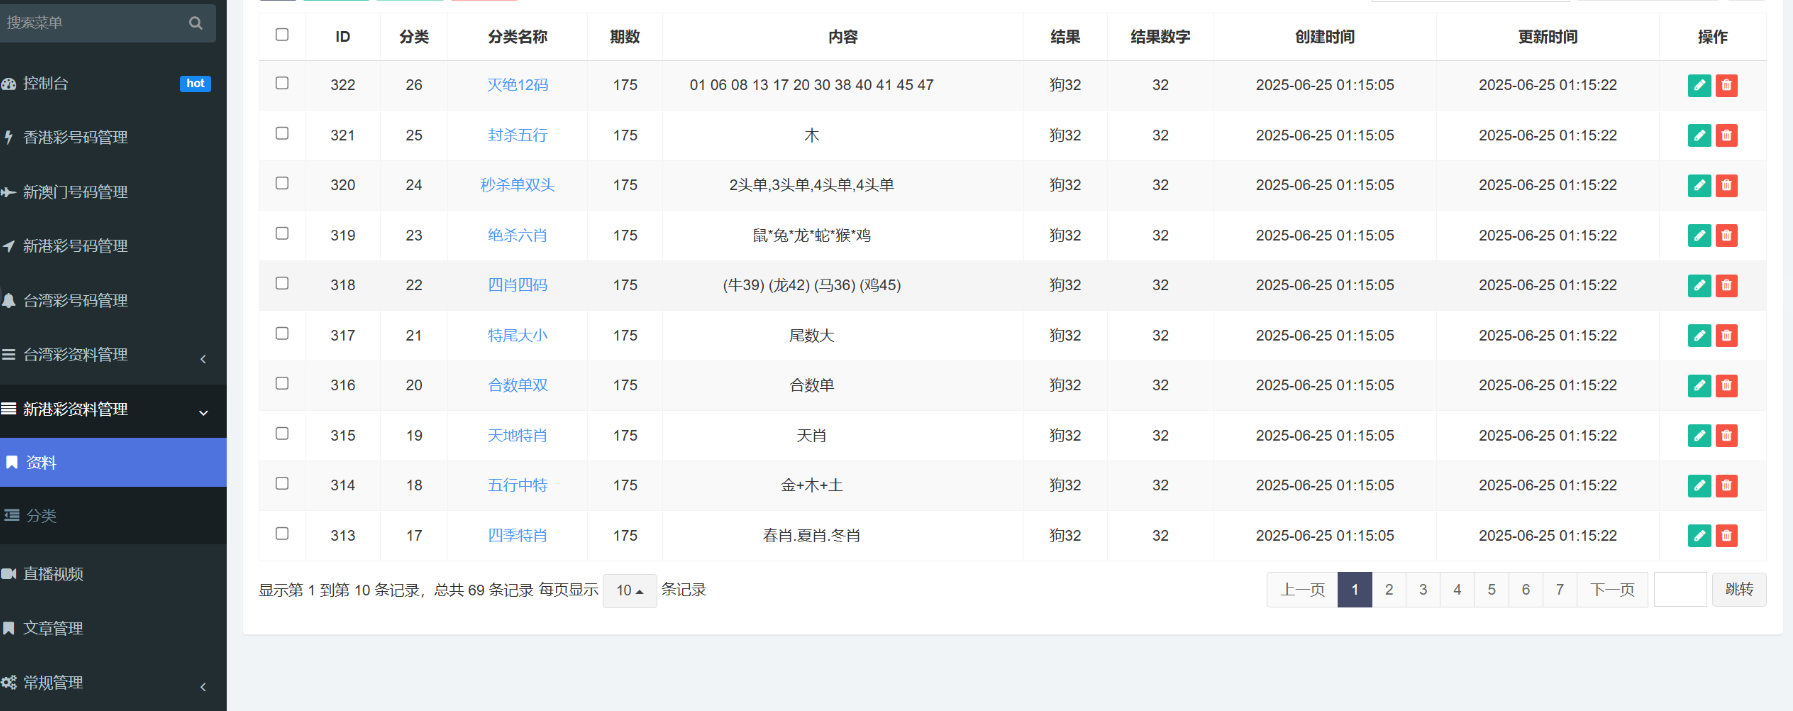The image size is (1793, 711).
Task: Open the 封杀五行 category link
Action: 517,135
